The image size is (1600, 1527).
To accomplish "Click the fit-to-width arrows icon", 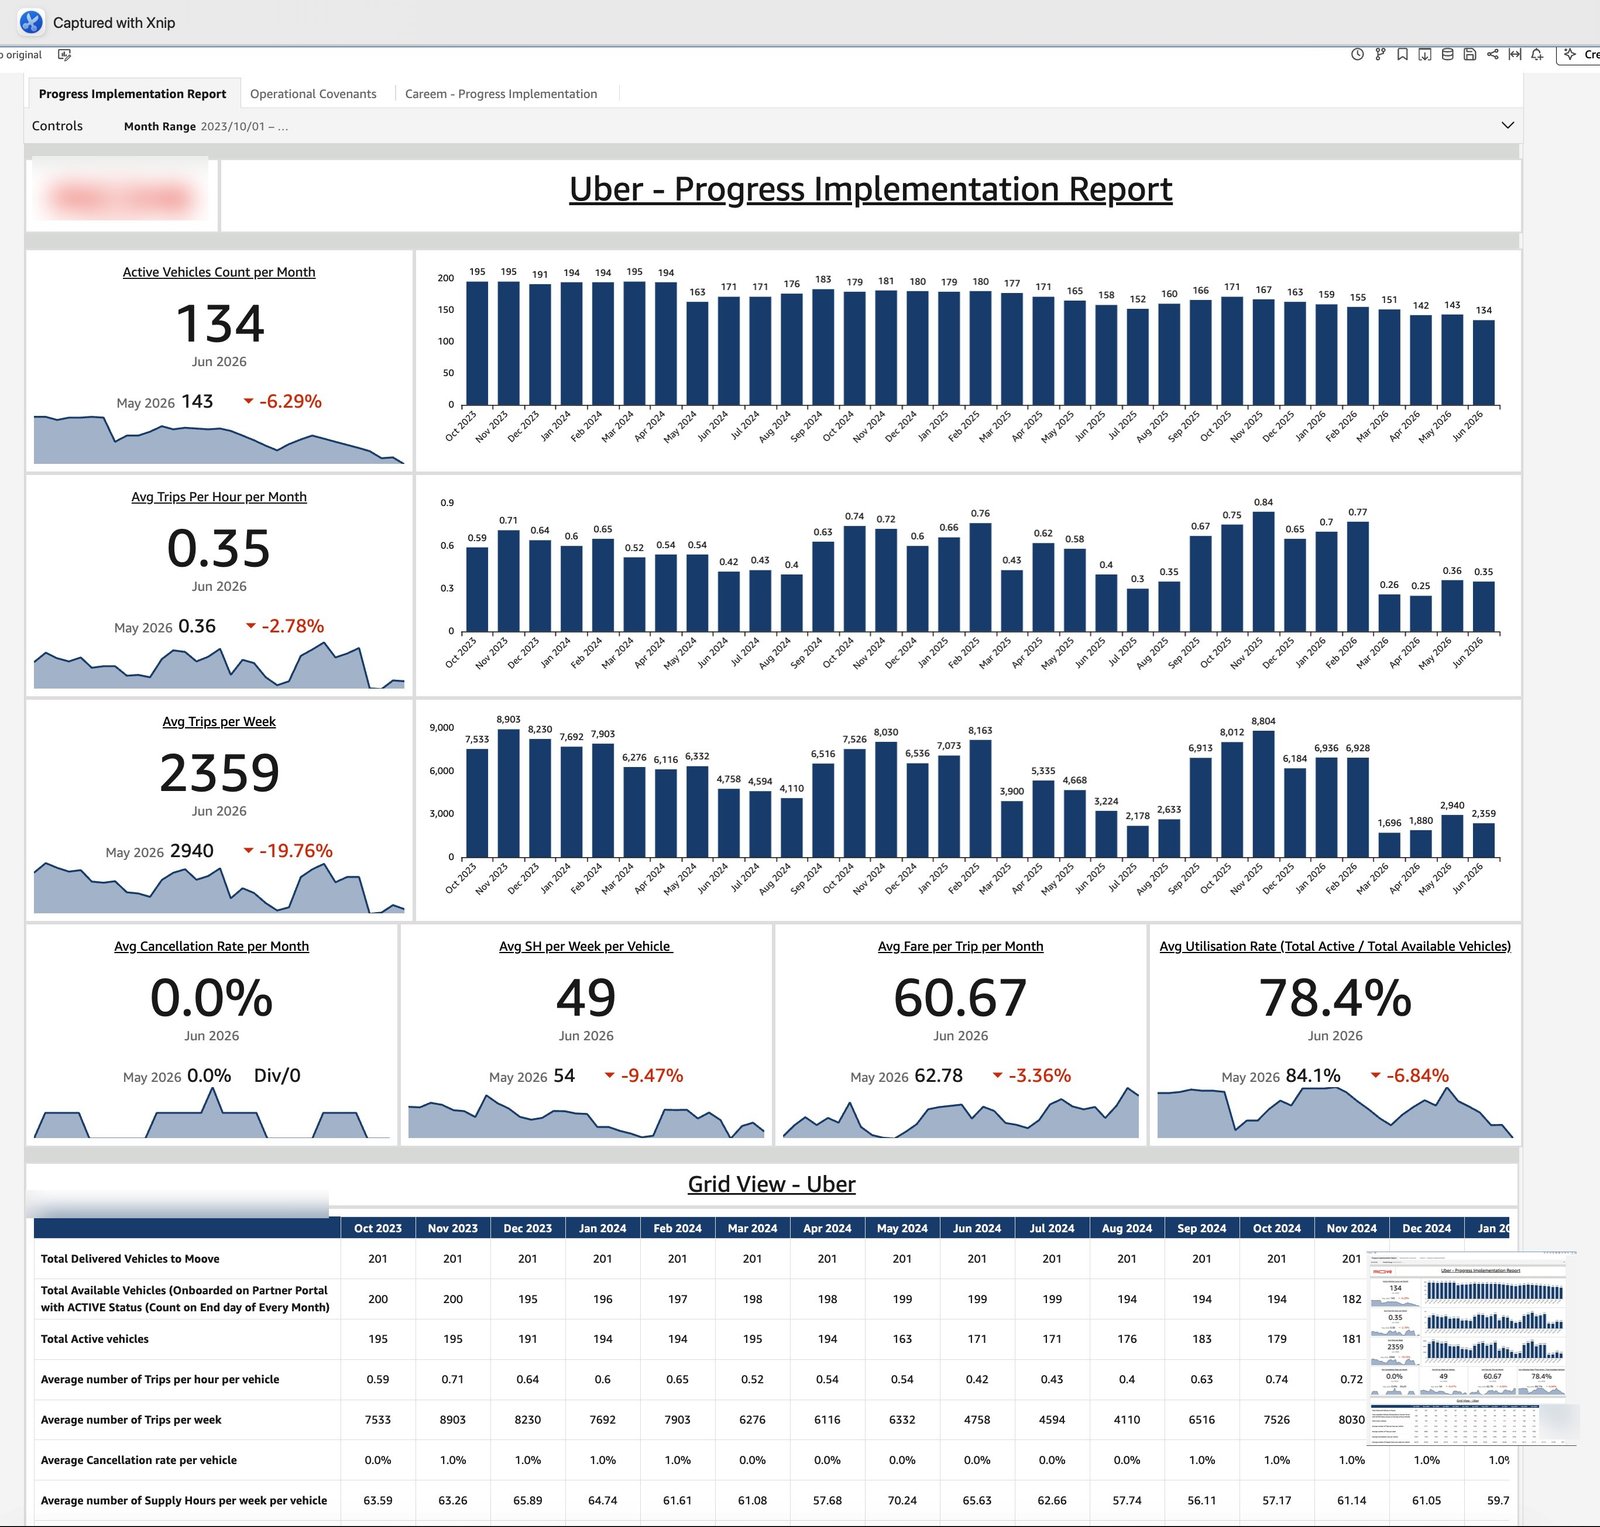I will tap(1515, 54).
